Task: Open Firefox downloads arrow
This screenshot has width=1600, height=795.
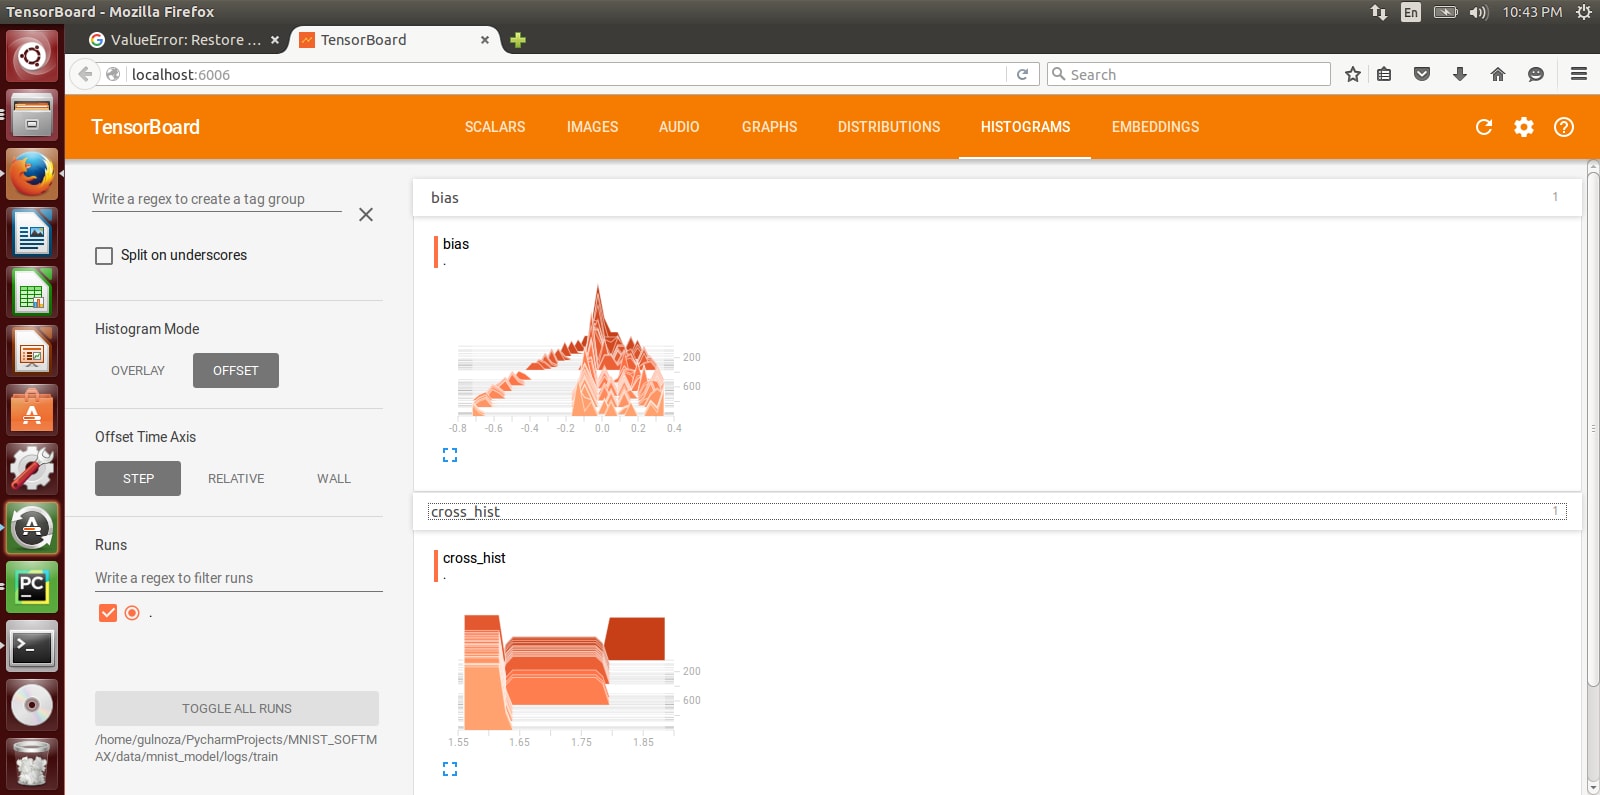Action: point(1460,74)
